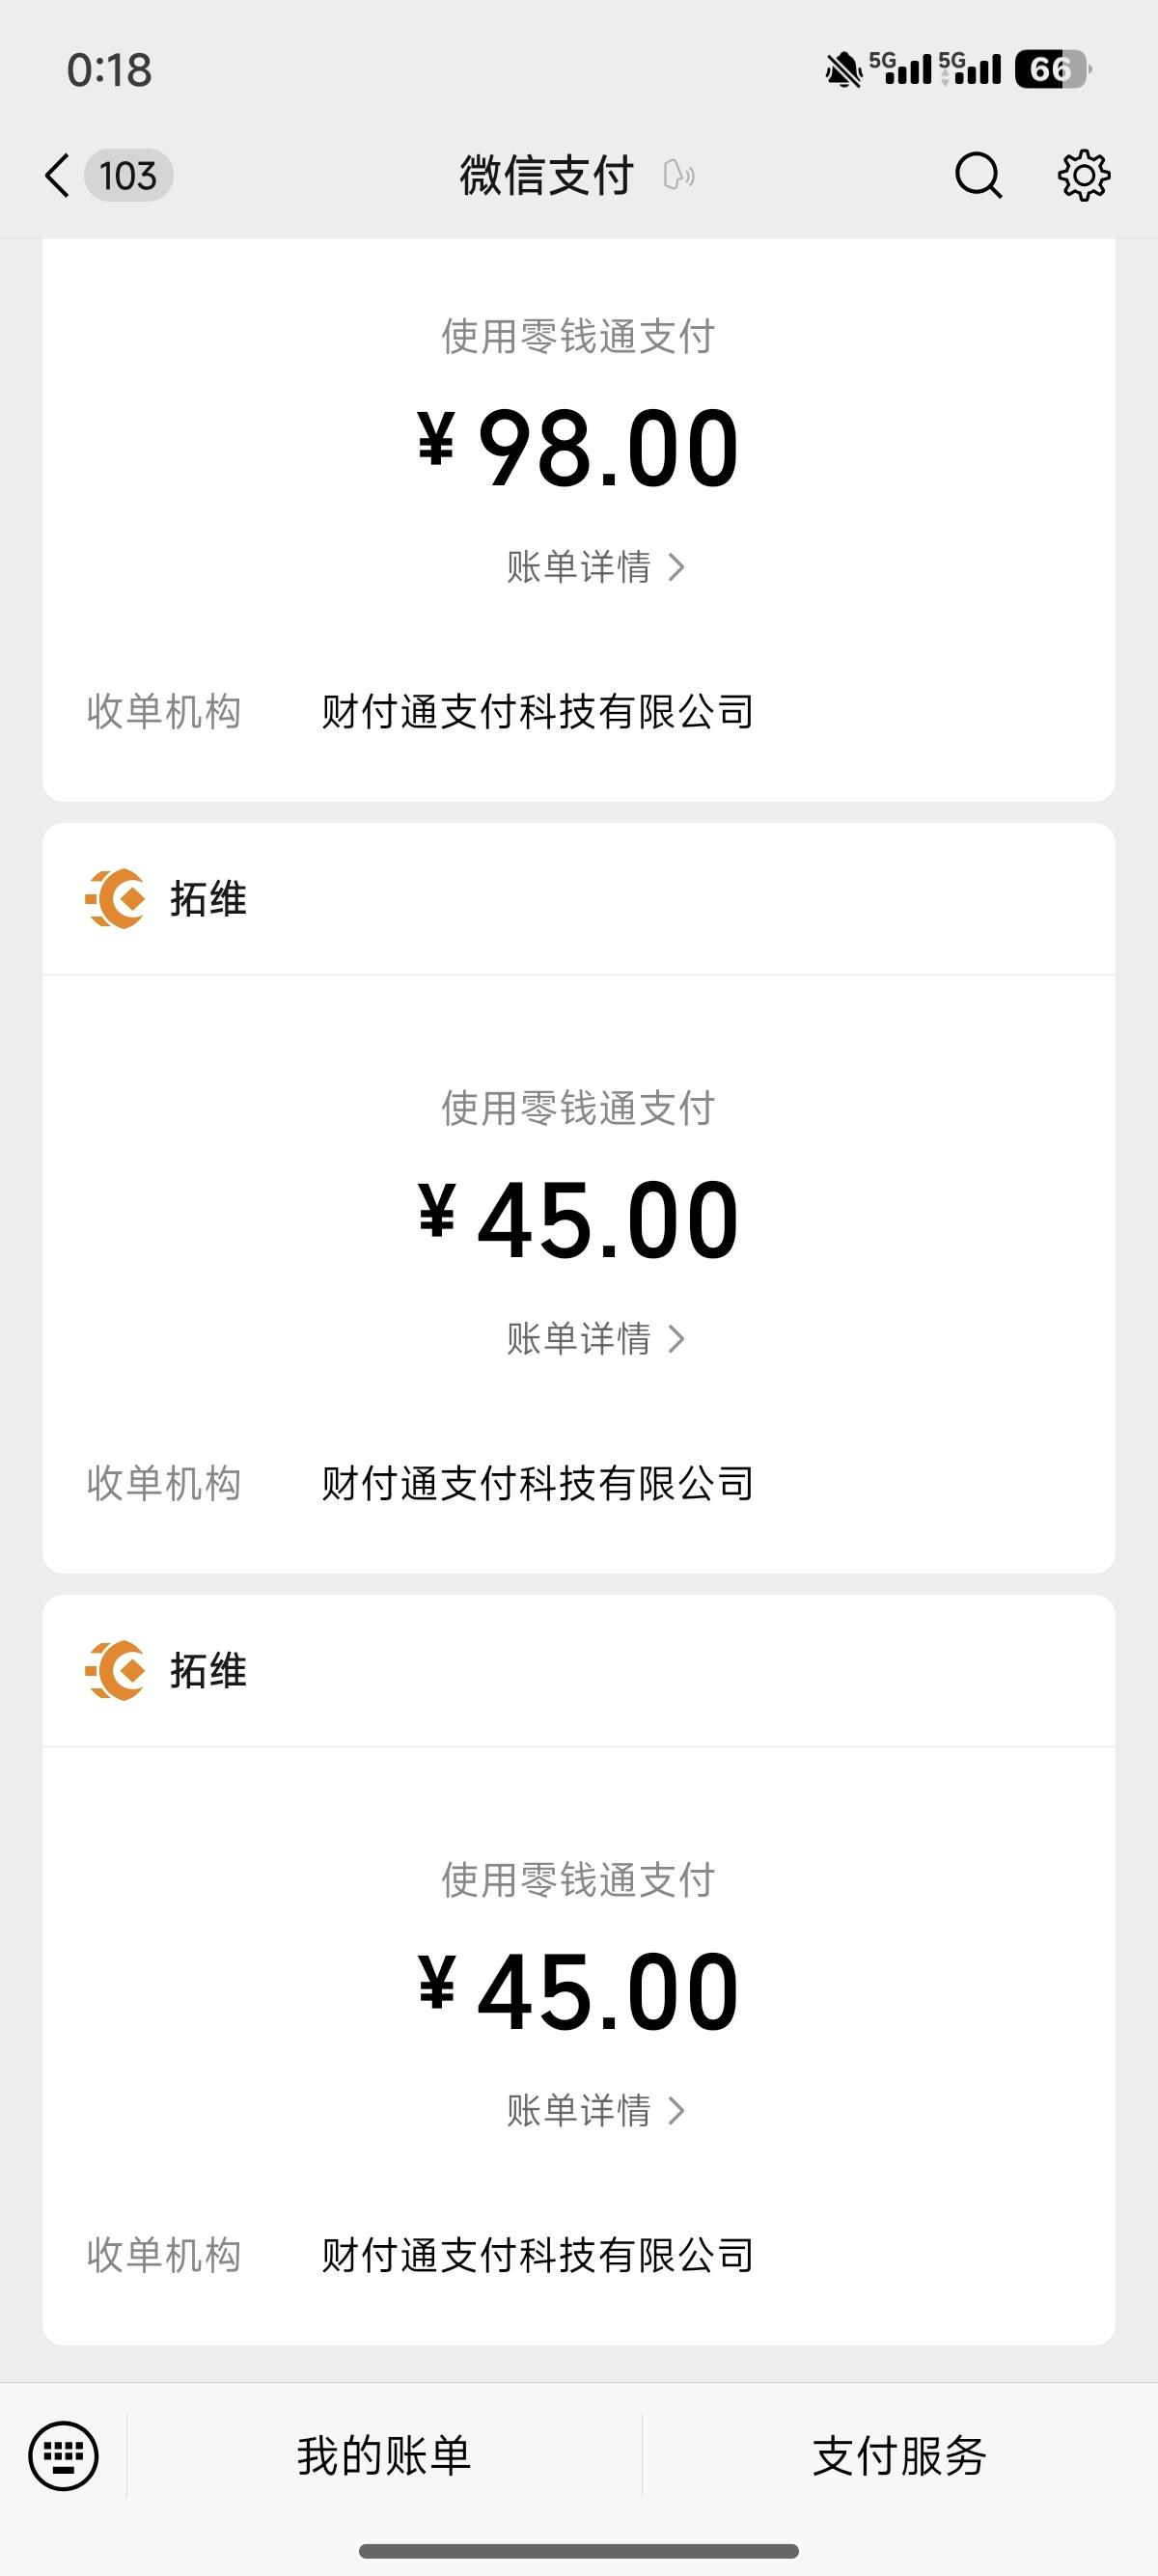Screen dimensions: 1158x2576
Task: Tap the first 拓维 merchant name
Action: 208,899
